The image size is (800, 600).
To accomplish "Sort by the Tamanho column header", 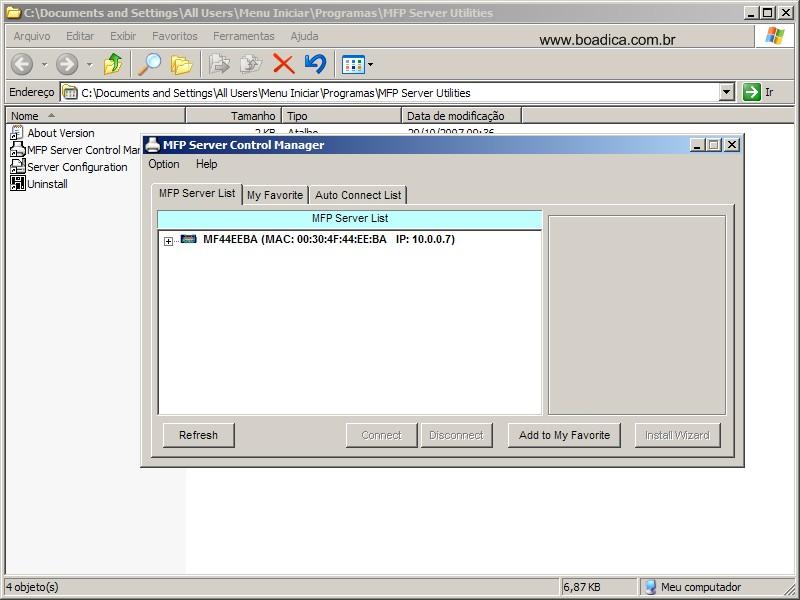I will point(234,116).
